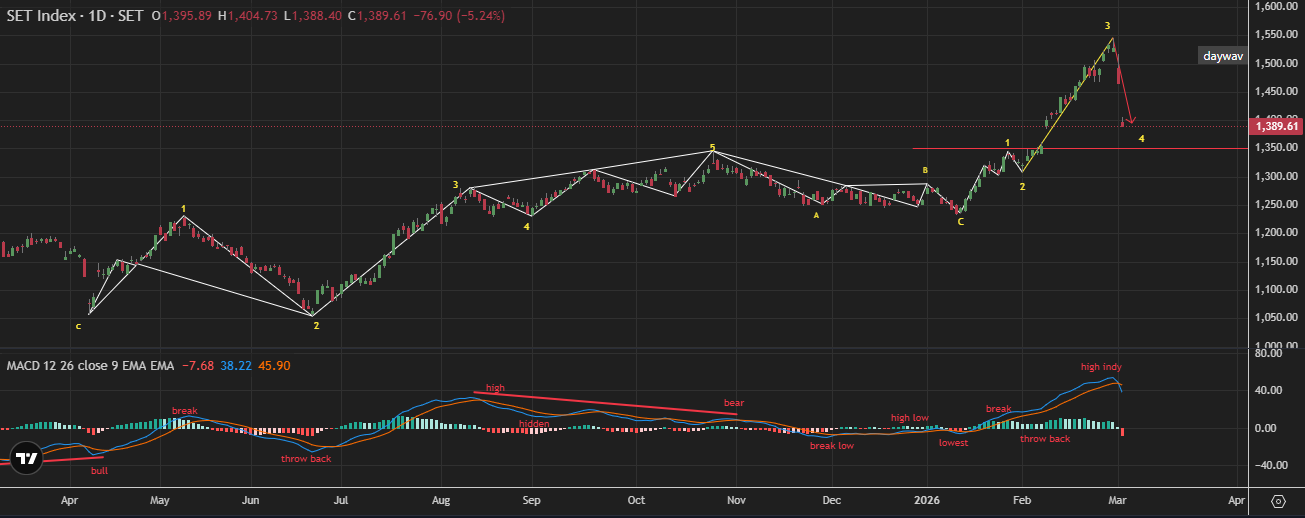The height and width of the screenshot is (518, 1305).
Task: Select the 'break low' annotation text
Action: pos(831,446)
